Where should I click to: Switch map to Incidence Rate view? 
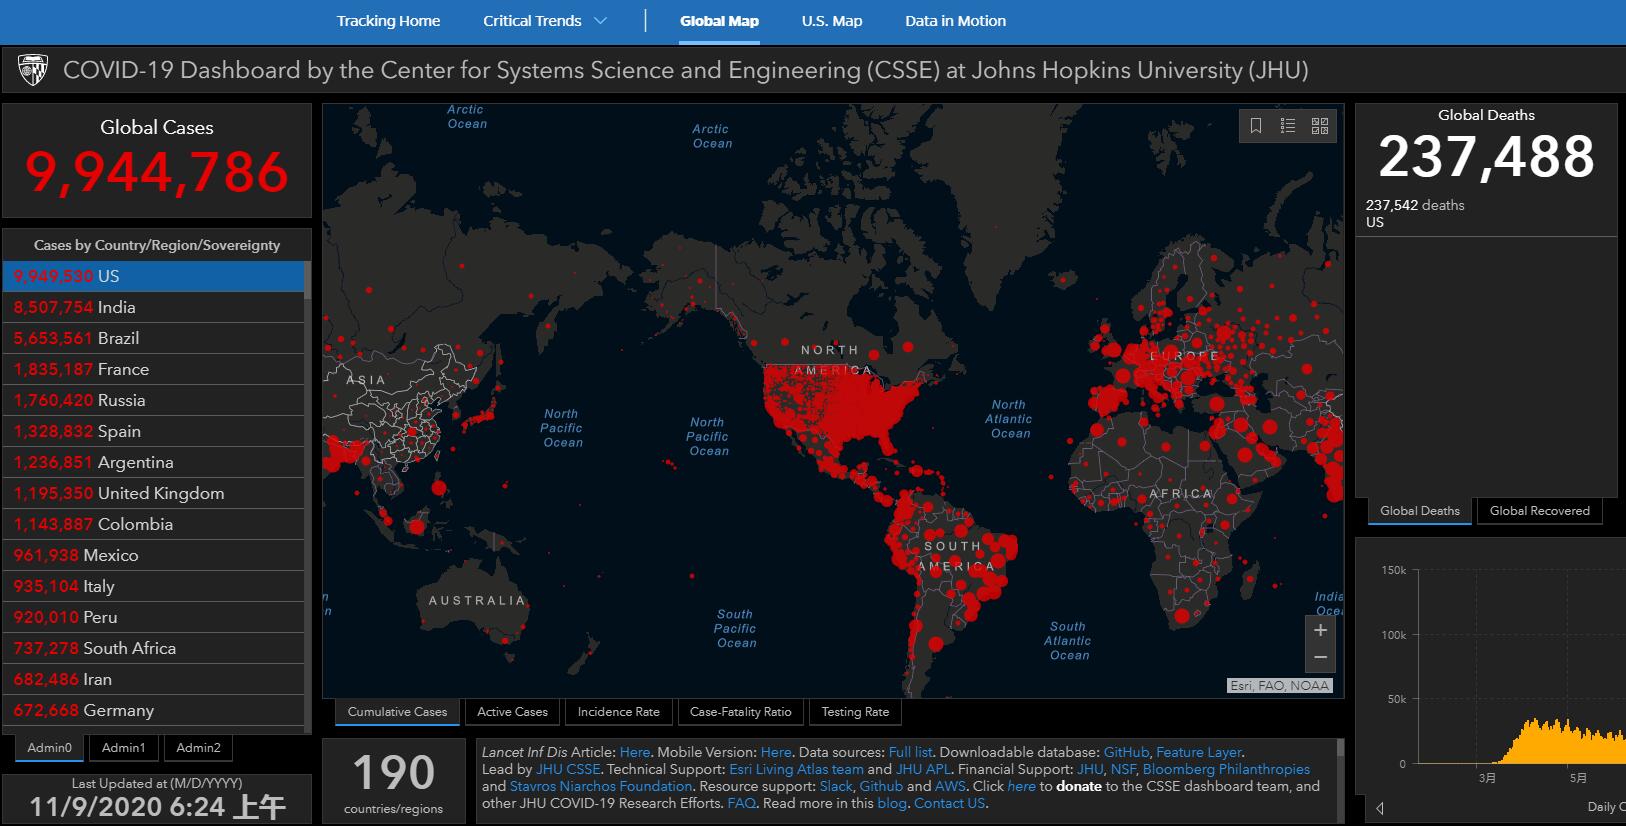click(x=618, y=712)
